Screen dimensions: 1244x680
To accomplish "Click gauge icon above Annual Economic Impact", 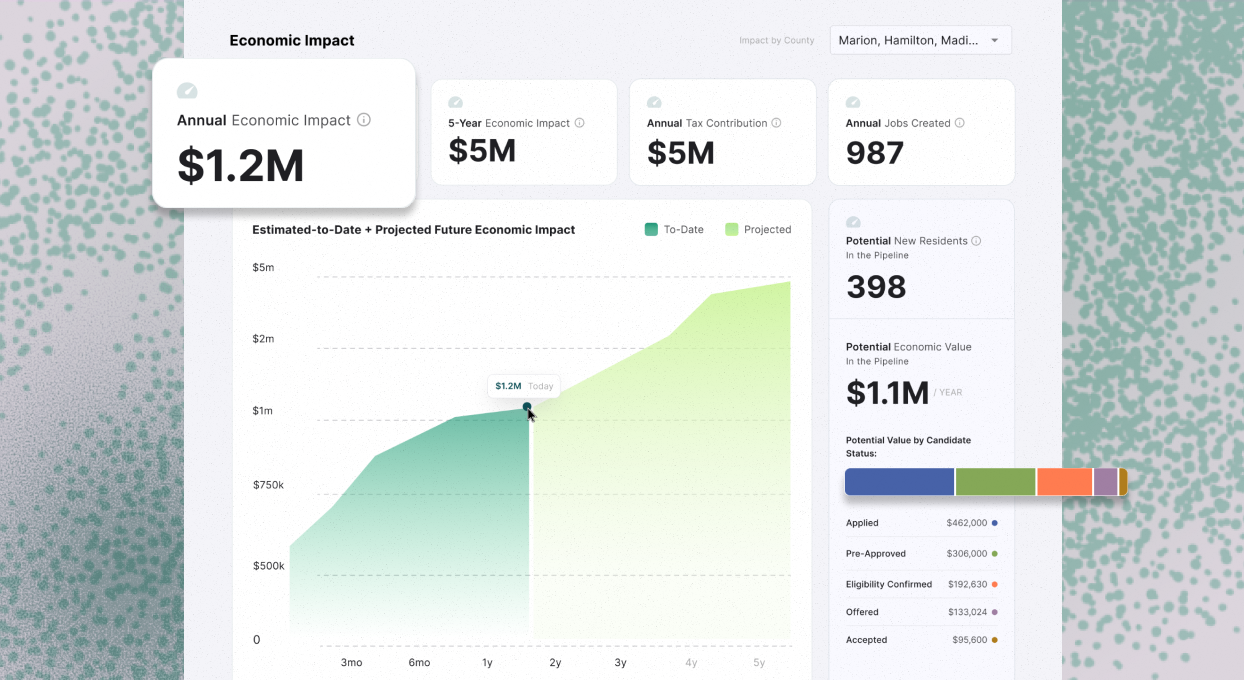I will (x=187, y=91).
